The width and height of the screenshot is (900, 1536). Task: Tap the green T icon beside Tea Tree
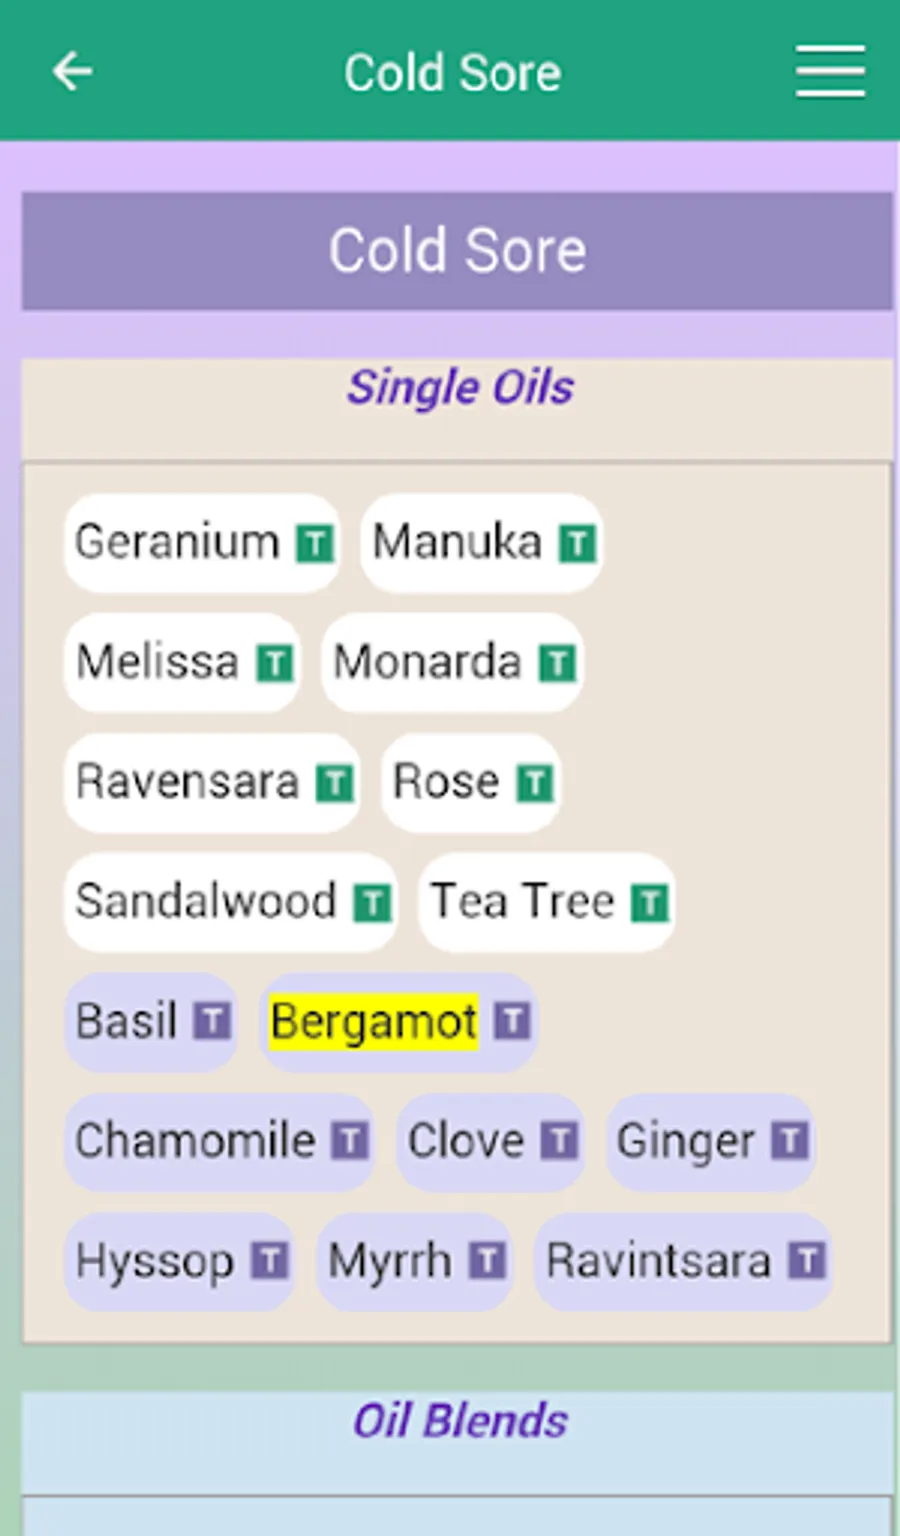tap(649, 903)
